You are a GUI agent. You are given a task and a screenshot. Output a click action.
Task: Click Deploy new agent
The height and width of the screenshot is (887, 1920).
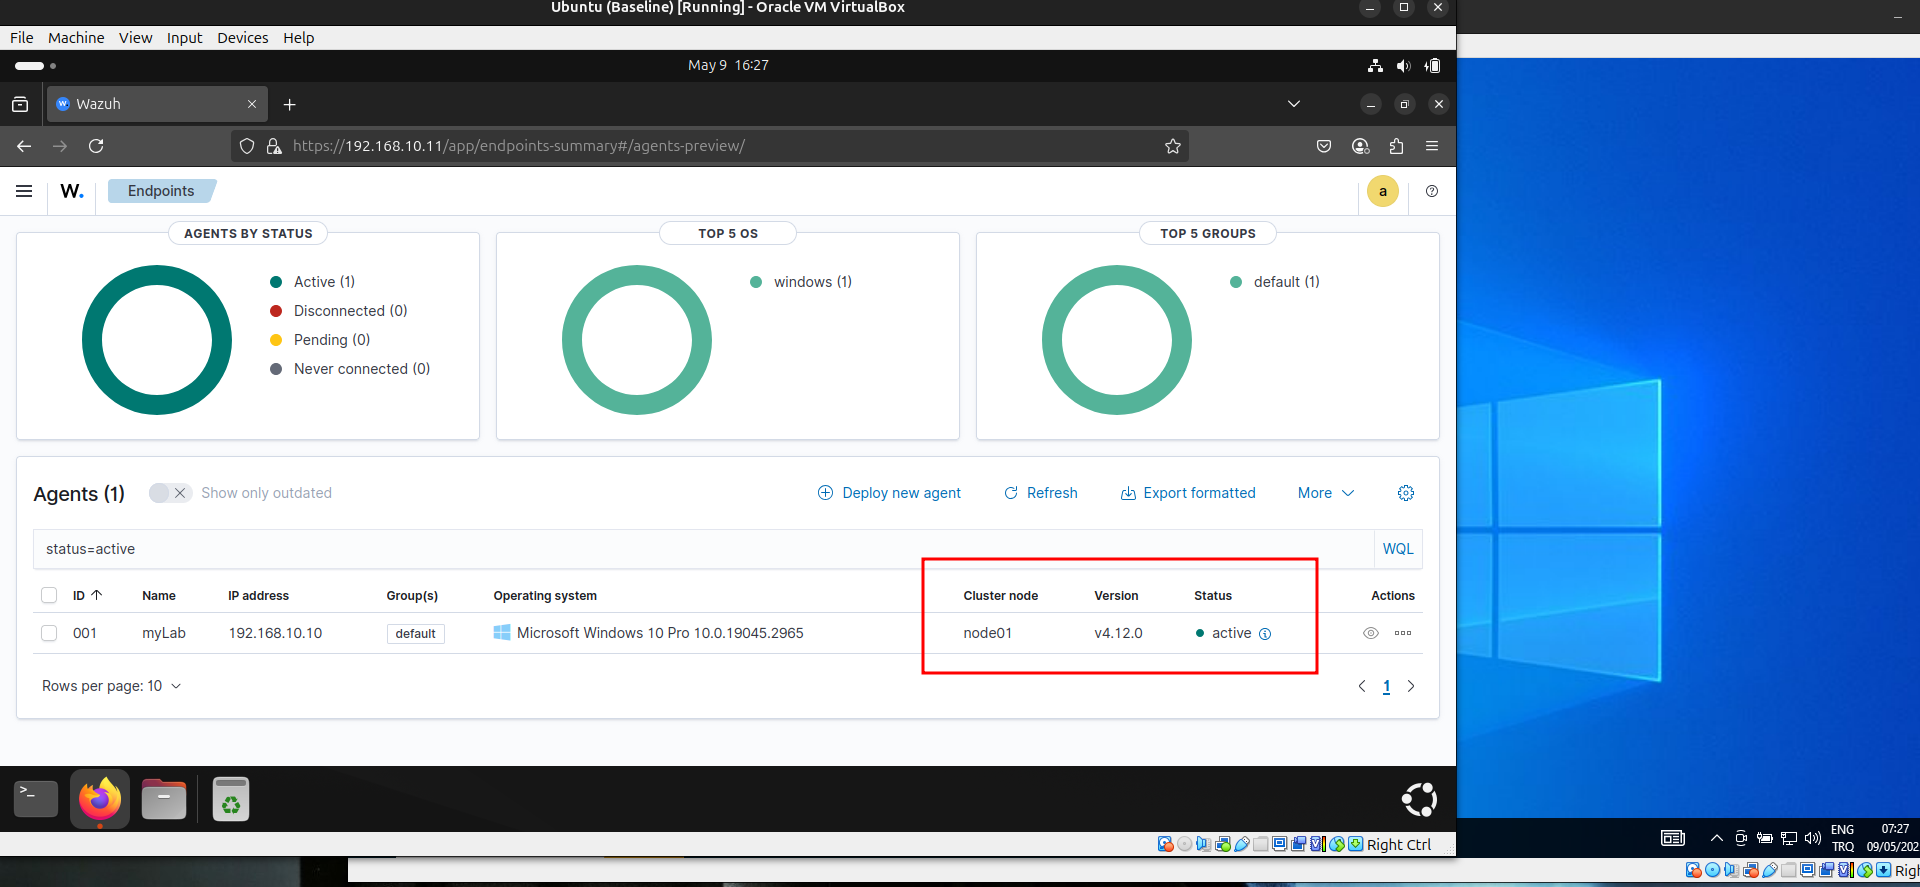[x=889, y=493]
